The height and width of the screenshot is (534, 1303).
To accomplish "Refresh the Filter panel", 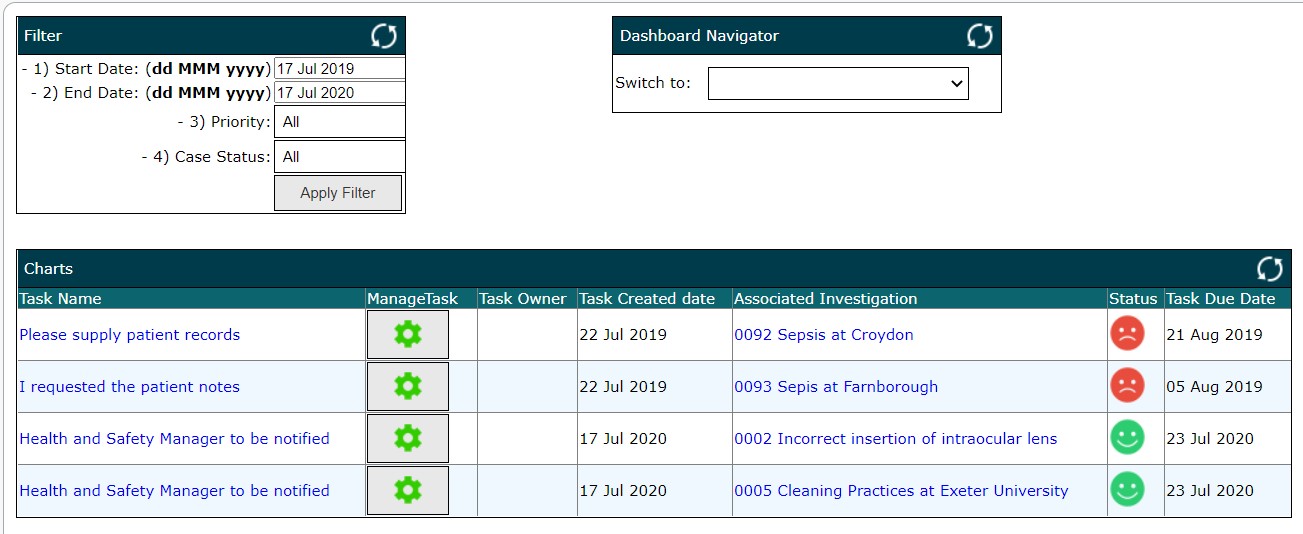I will click(x=384, y=36).
